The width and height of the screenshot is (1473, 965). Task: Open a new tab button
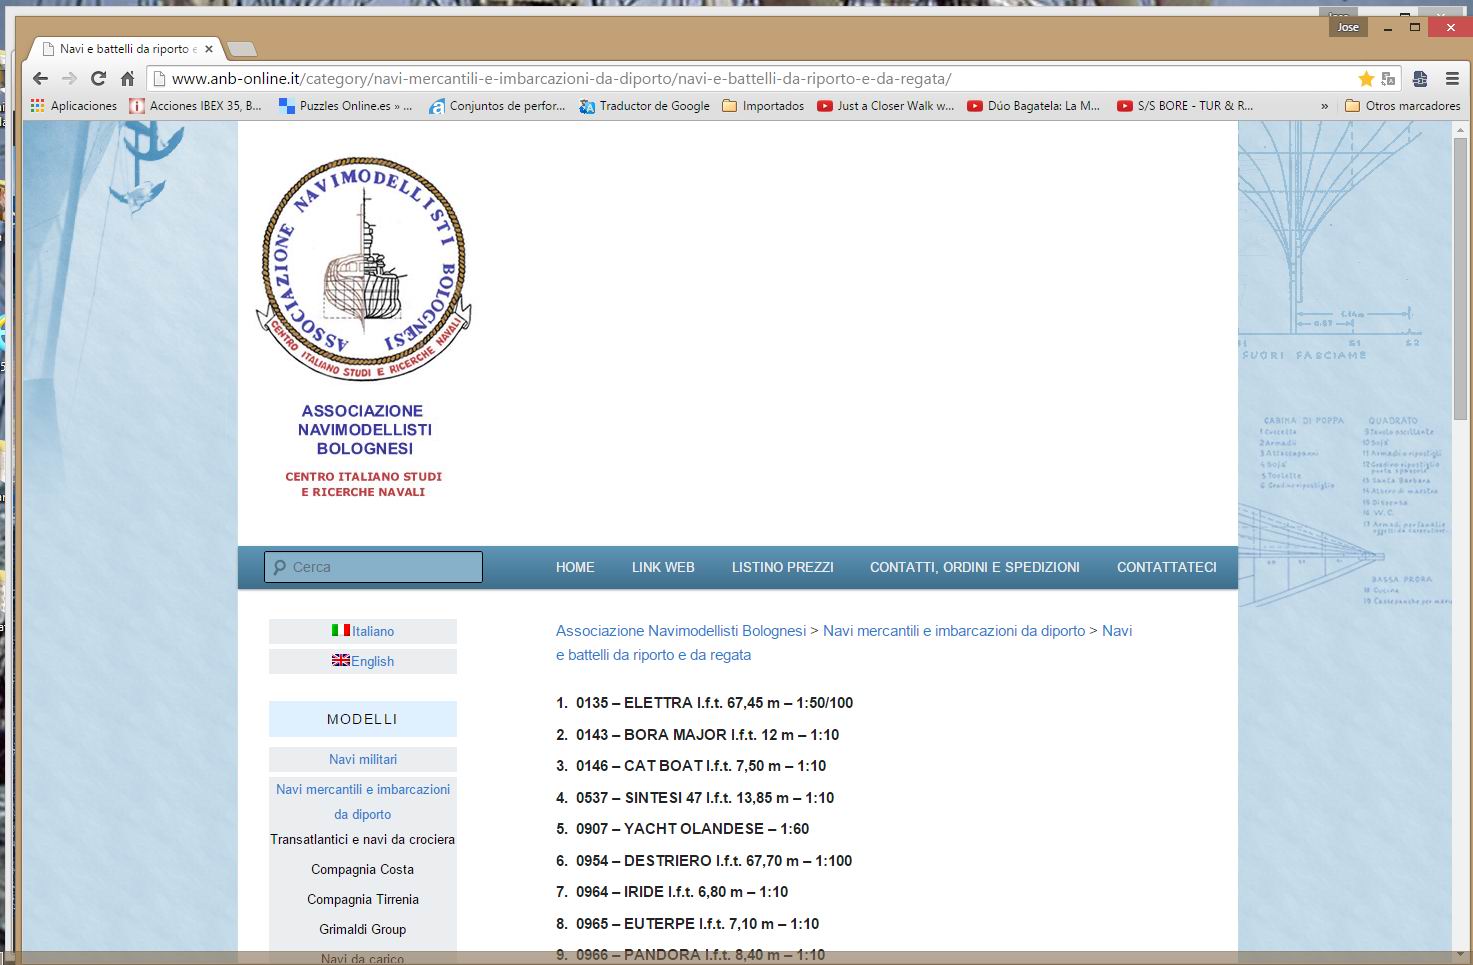[241, 49]
